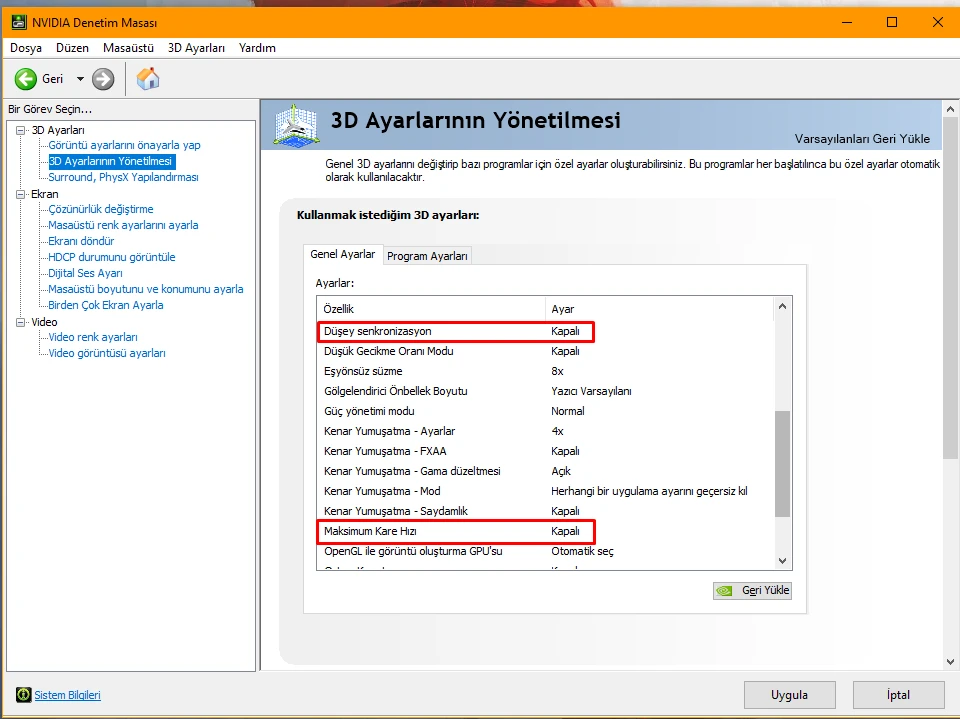The width and height of the screenshot is (960, 719).
Task: Click the Otomatik seç value
Action: click(x=582, y=551)
